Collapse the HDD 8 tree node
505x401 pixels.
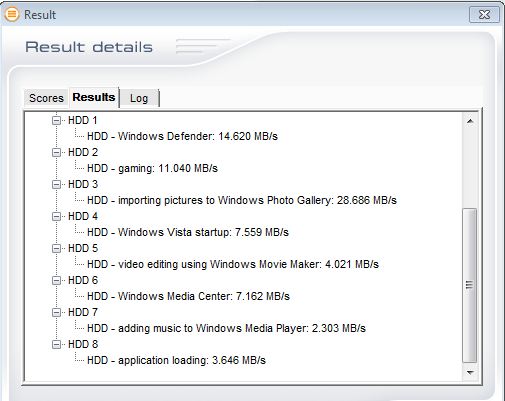tap(57, 344)
